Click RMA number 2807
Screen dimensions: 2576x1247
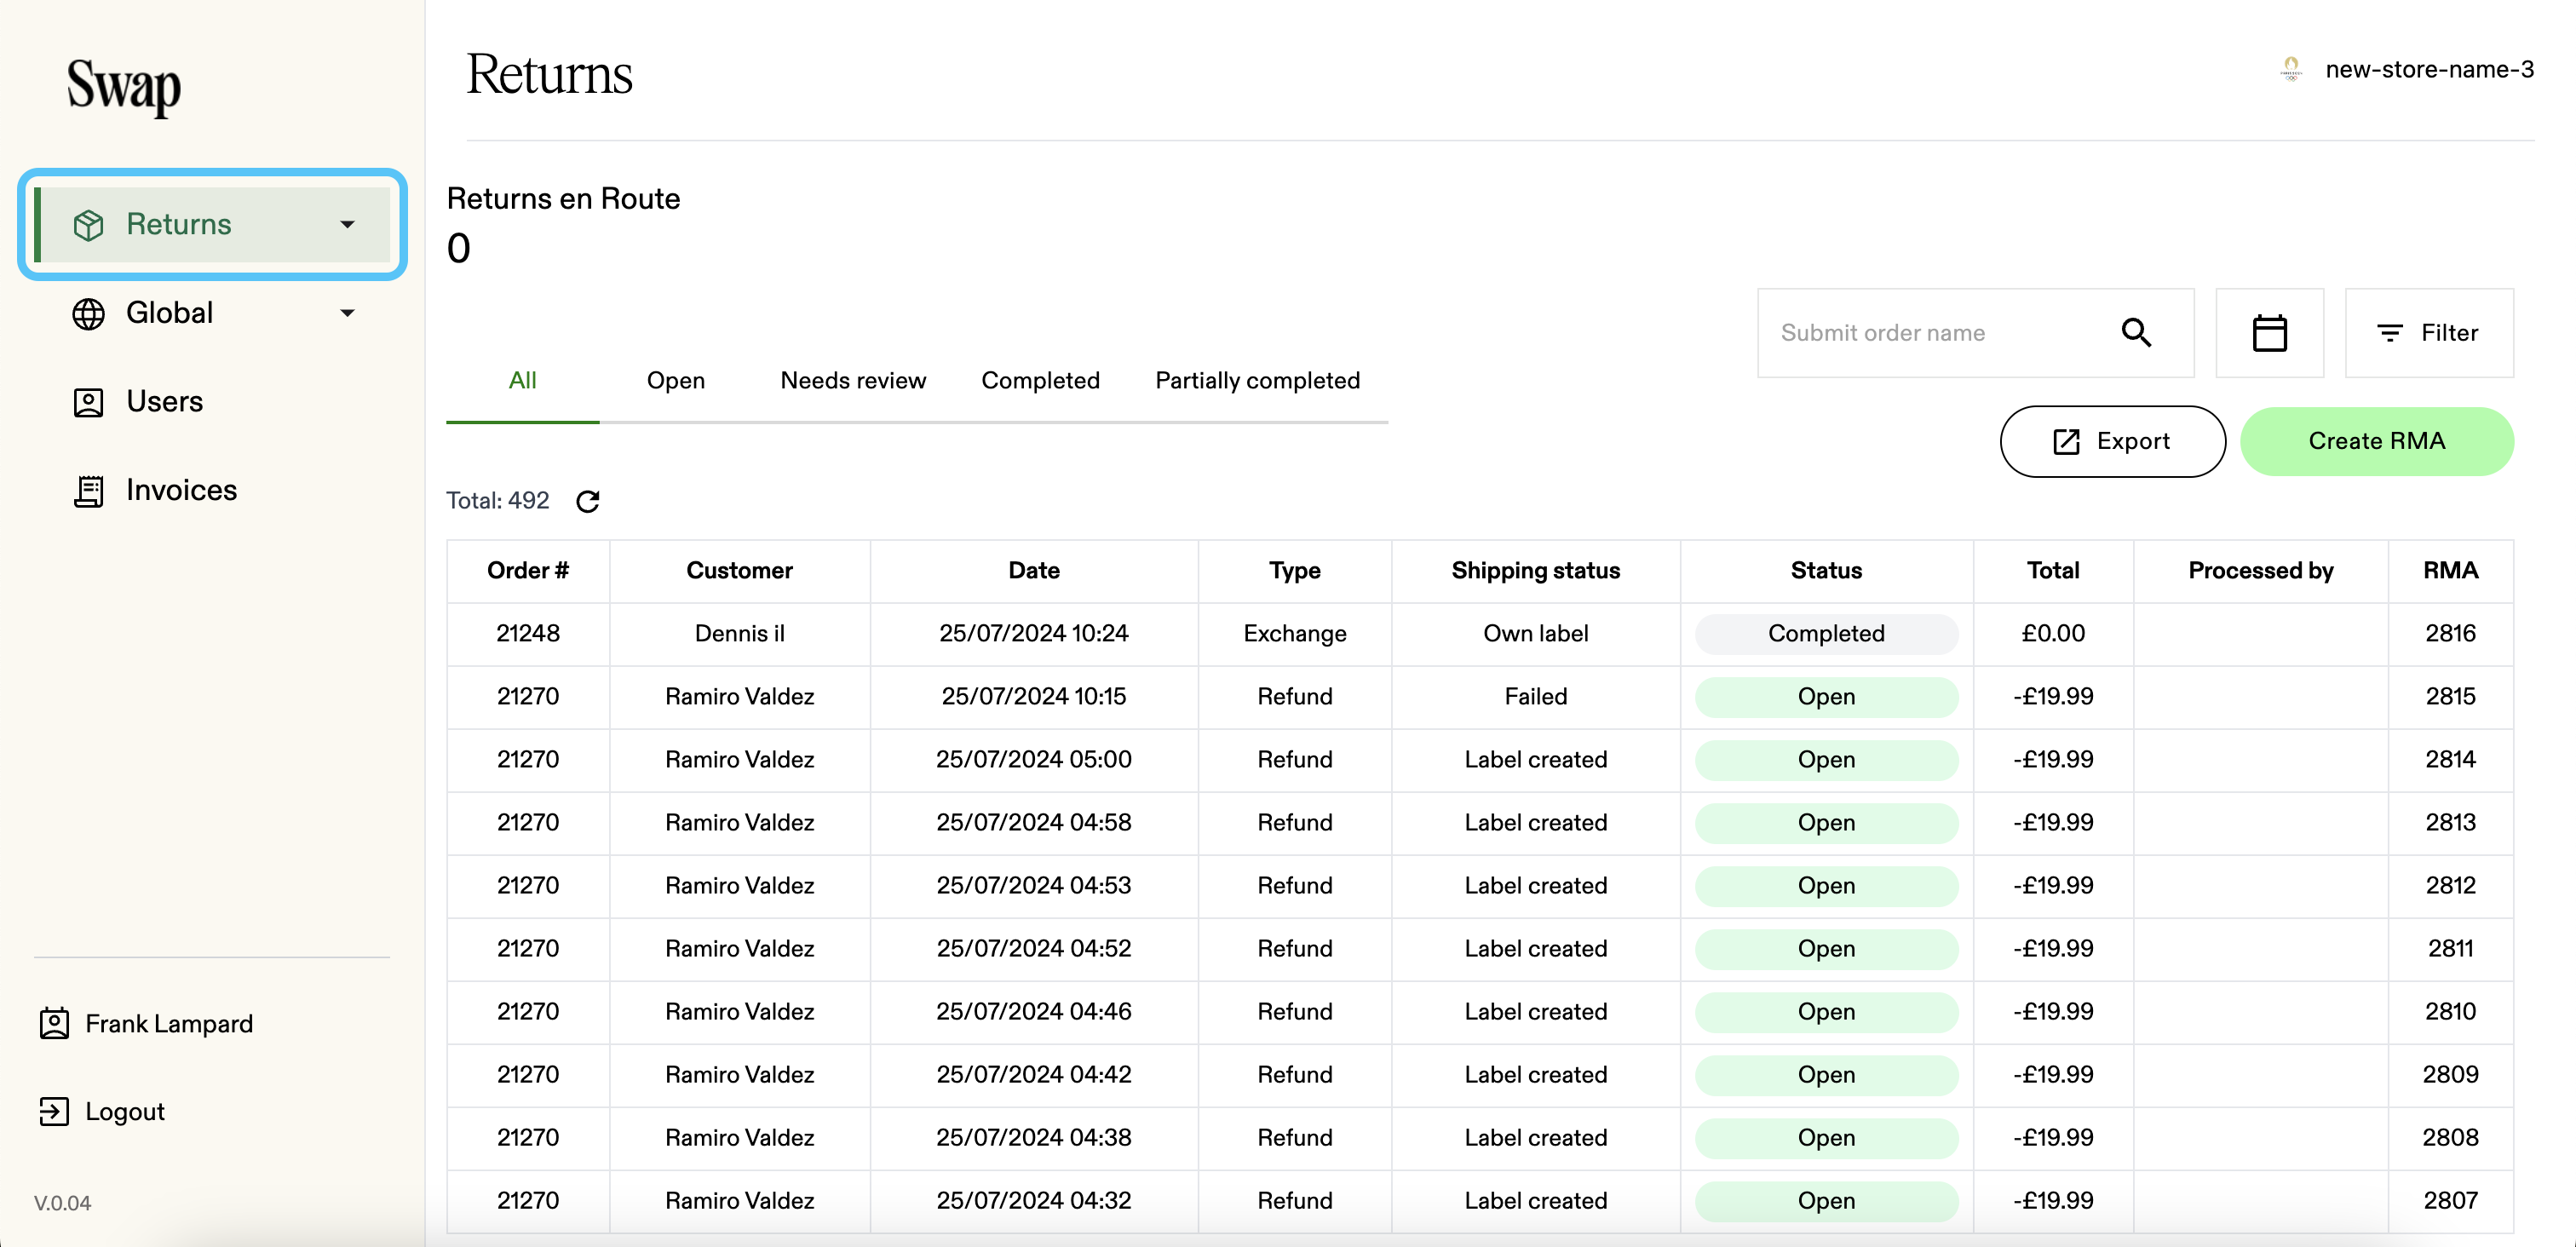point(2450,1201)
